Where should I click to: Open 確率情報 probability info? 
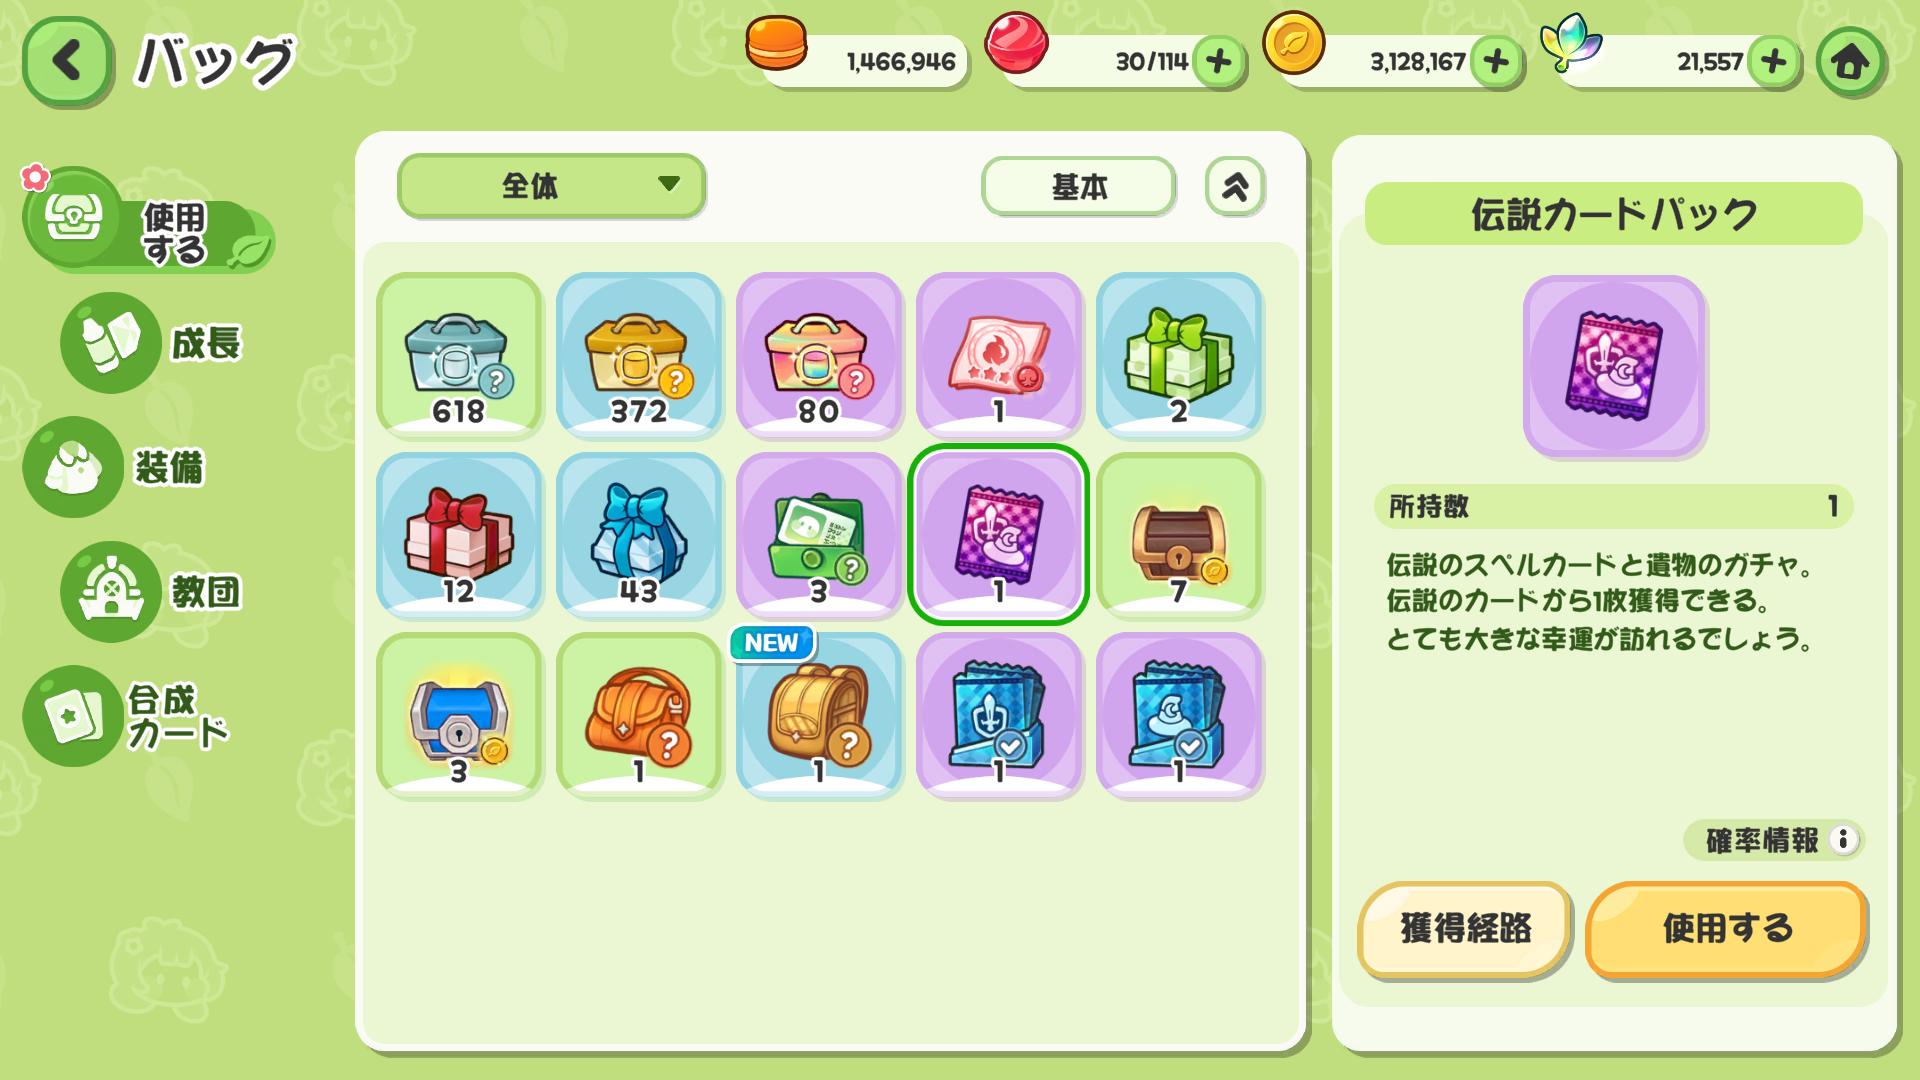point(1773,840)
